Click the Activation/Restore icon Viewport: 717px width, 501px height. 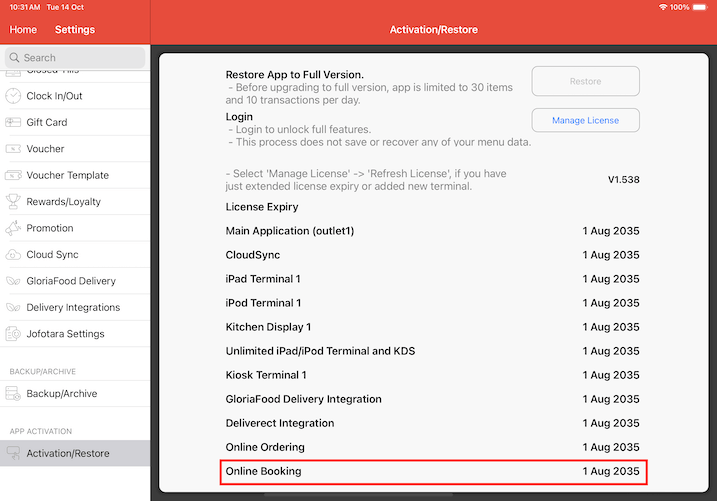[13, 453]
